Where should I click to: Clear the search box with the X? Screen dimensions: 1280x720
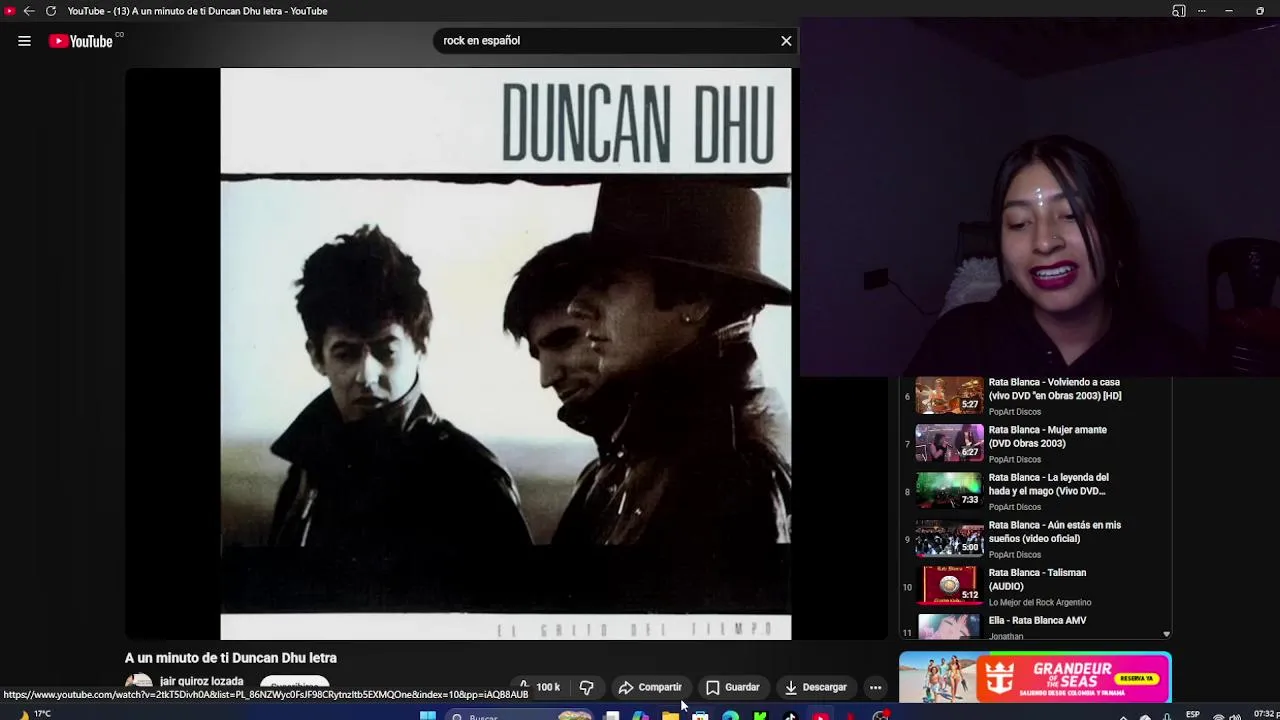point(786,41)
